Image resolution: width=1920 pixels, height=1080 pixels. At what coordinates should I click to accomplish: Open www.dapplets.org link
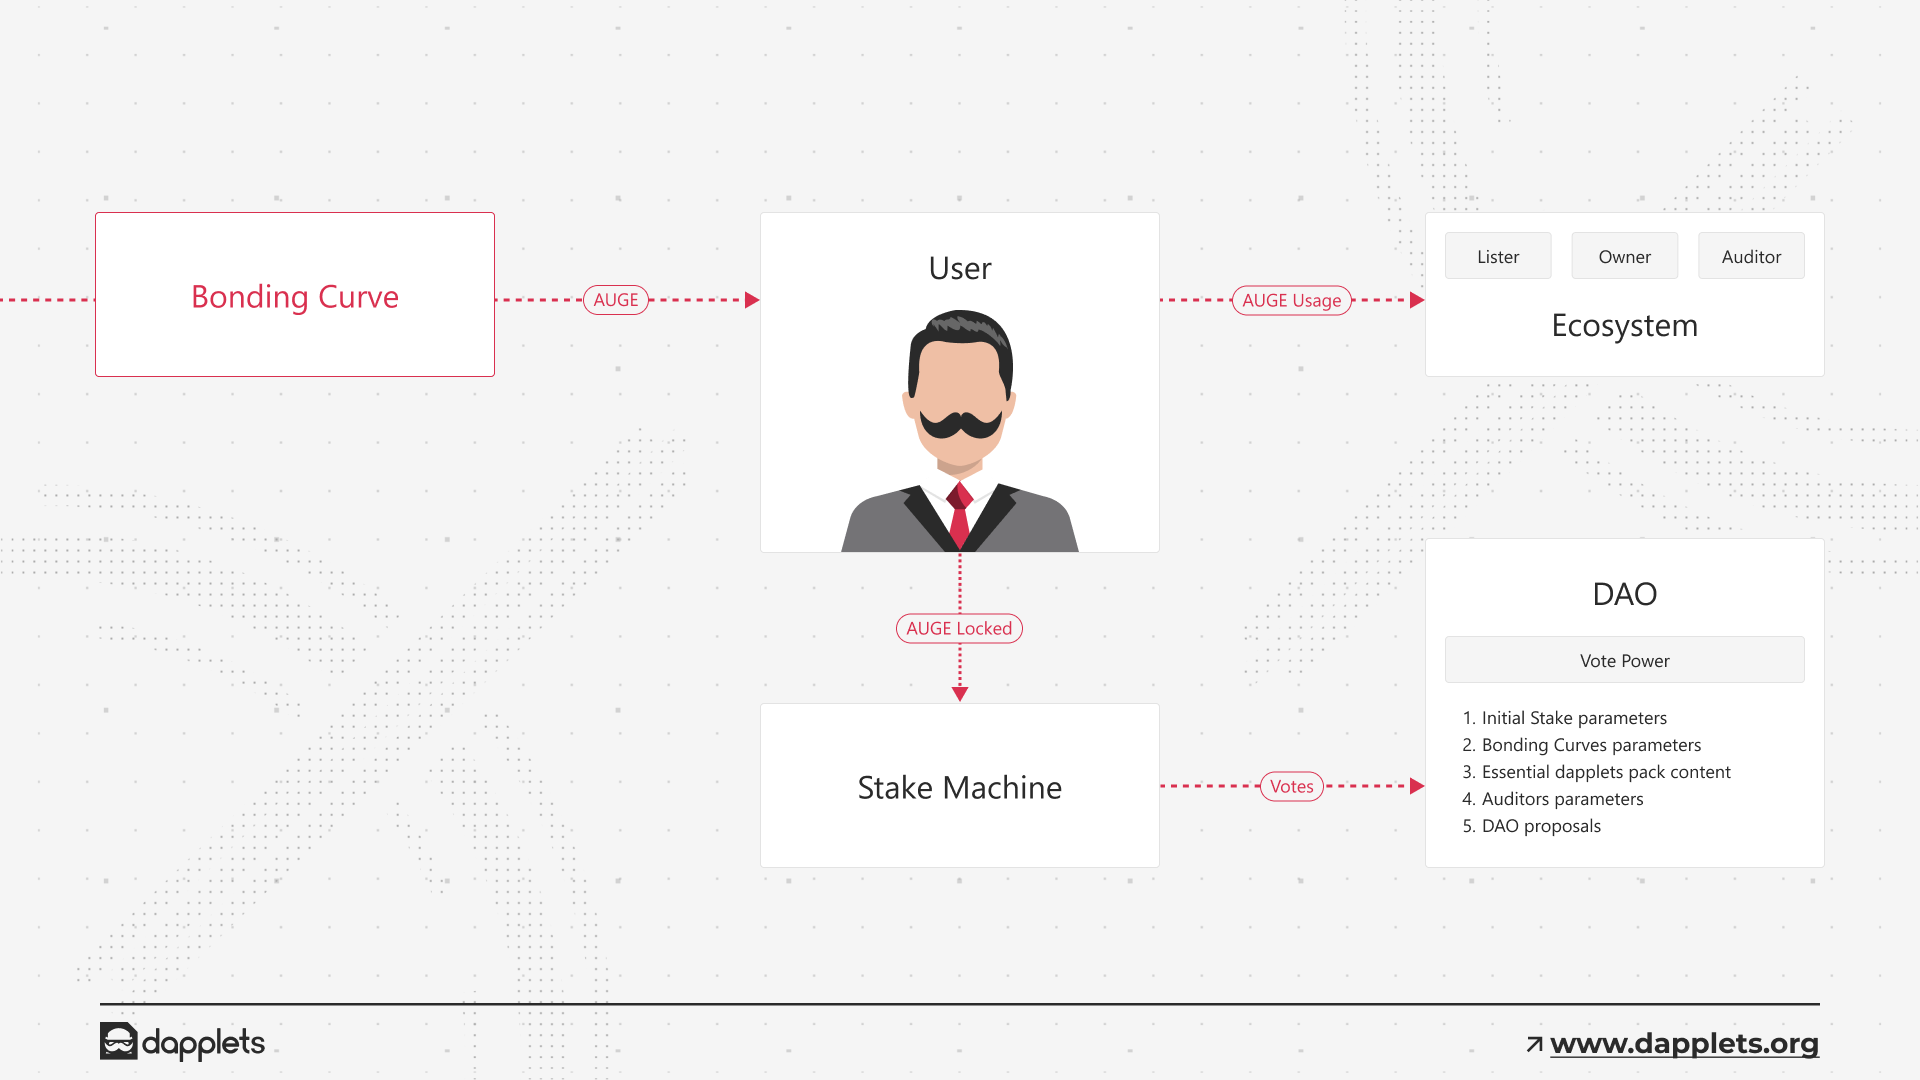[1684, 1043]
